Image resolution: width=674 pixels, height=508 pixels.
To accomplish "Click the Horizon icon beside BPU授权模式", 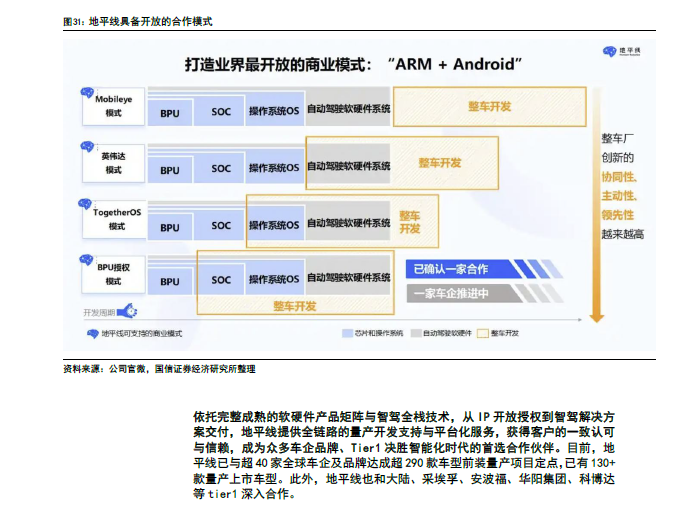I will click(86, 260).
